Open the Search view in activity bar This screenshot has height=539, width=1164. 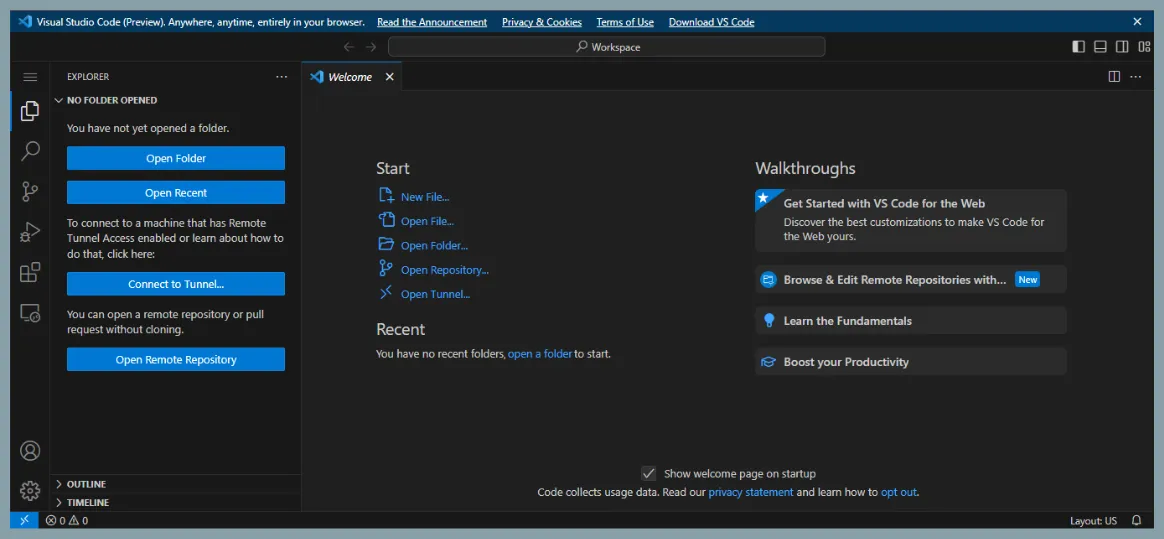tap(30, 151)
